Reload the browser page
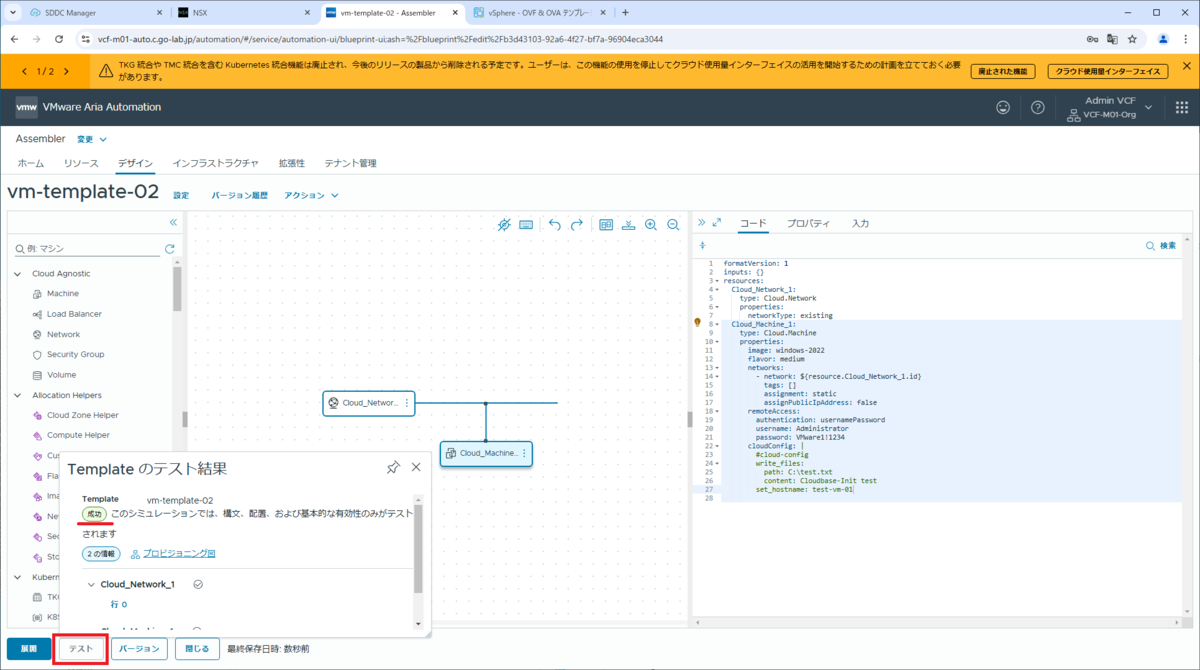This screenshot has height=670, width=1200. click(59, 39)
